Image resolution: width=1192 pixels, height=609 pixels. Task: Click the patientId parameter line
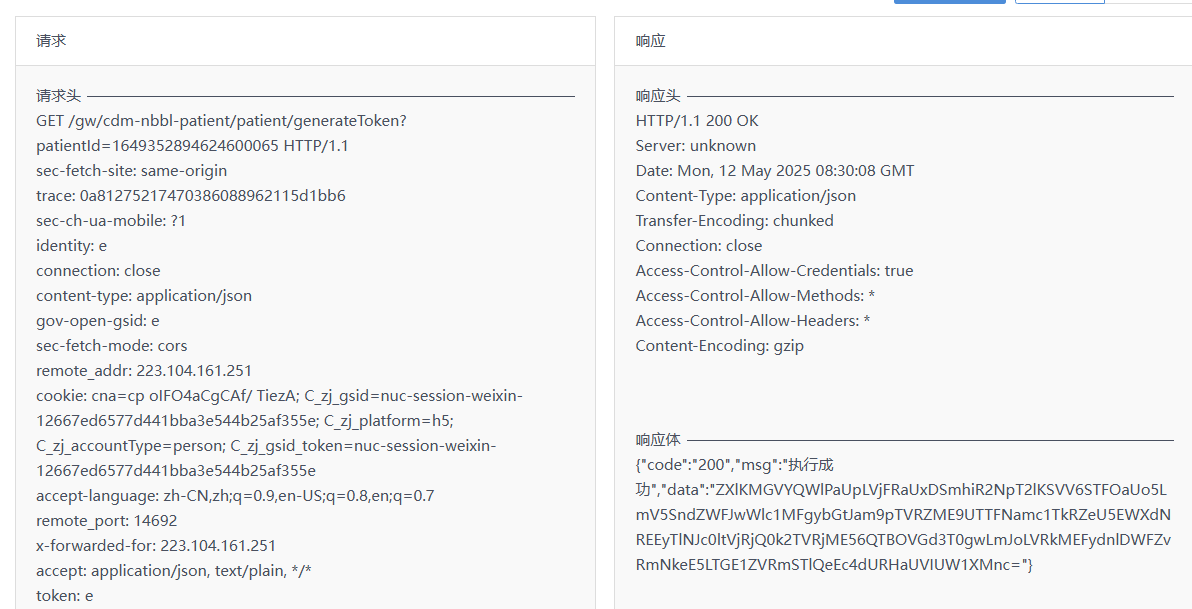coord(192,146)
